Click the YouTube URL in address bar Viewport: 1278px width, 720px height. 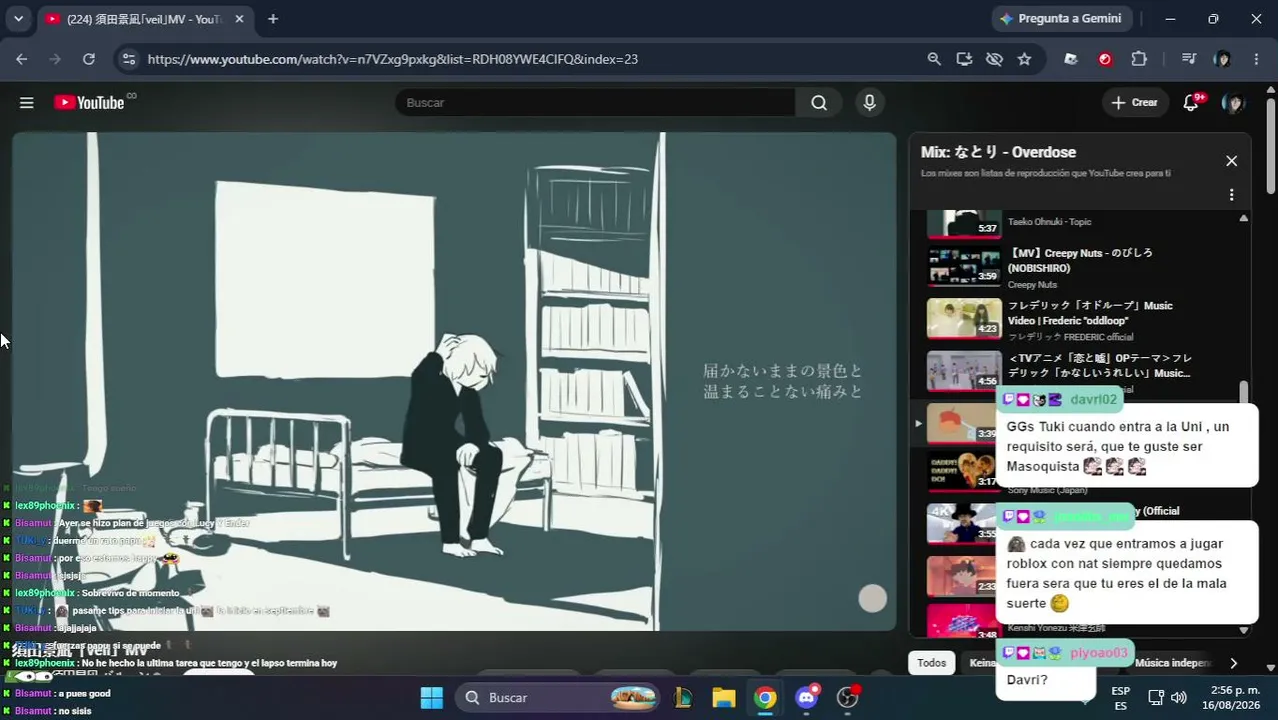[393, 59]
